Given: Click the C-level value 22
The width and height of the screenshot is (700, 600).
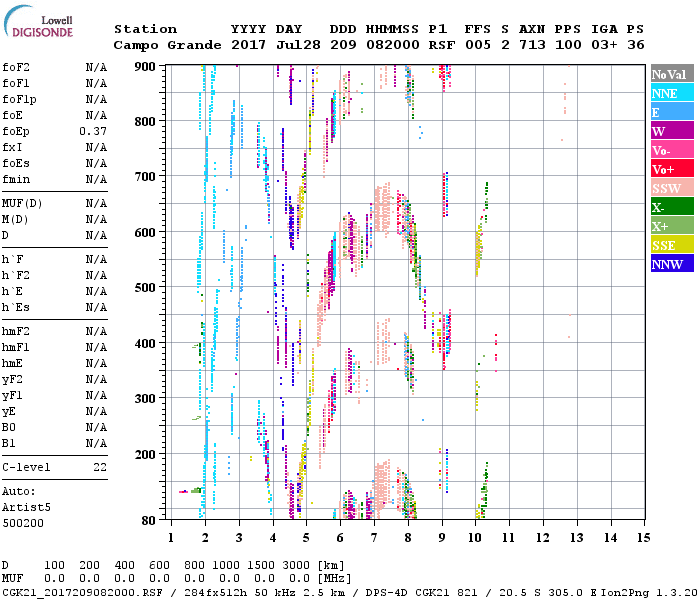Looking at the screenshot, I should tap(100, 467).
